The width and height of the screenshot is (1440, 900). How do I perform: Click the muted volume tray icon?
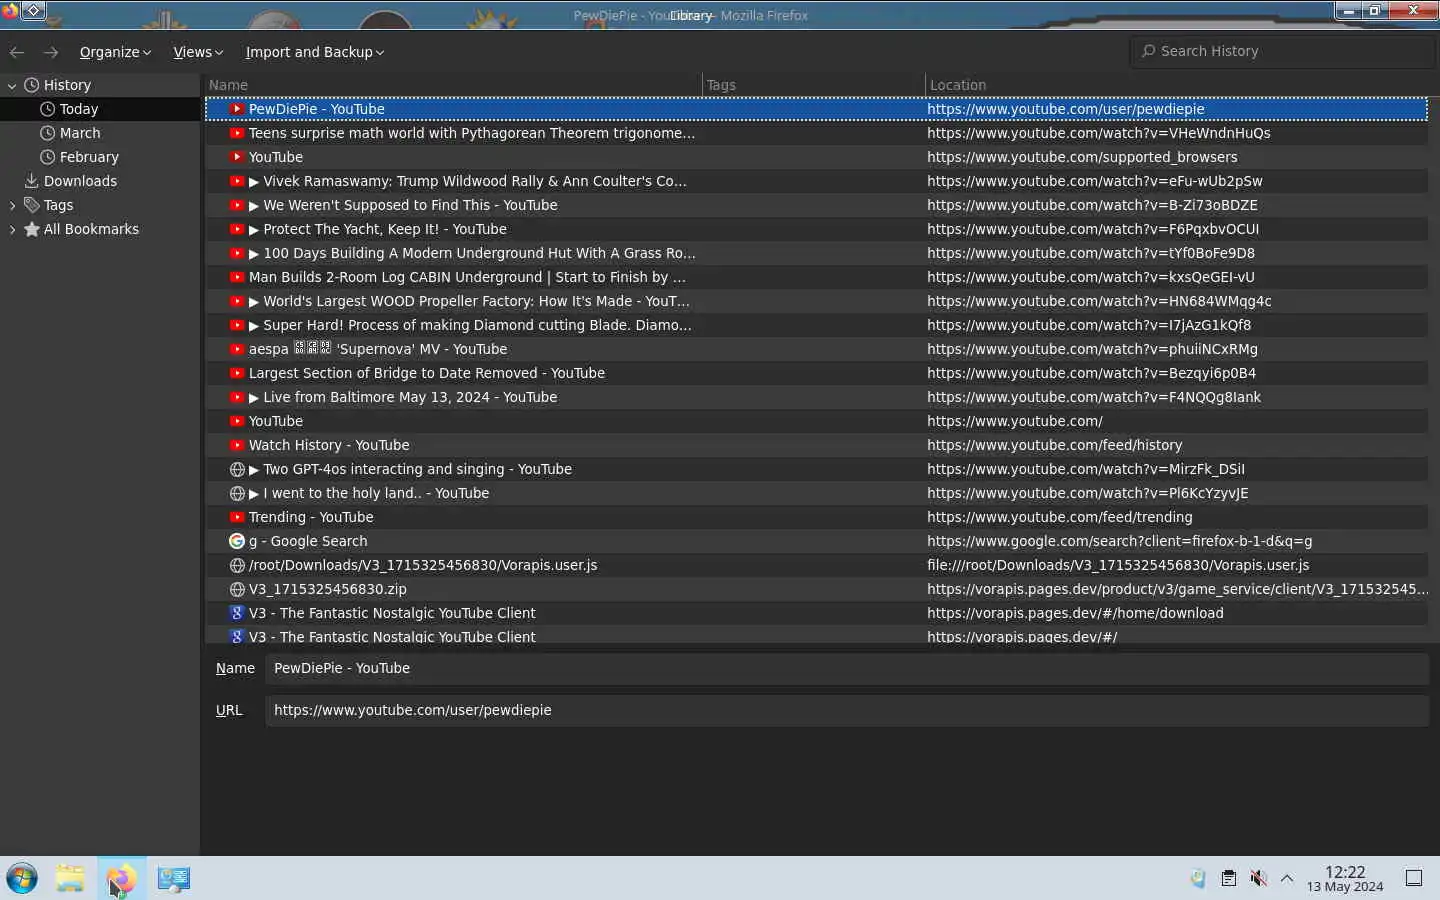point(1259,878)
